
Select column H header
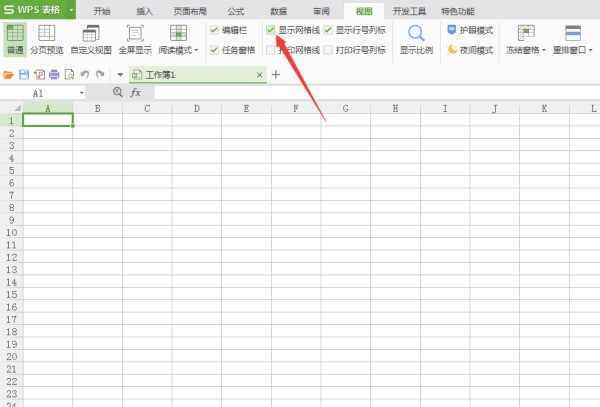coord(395,108)
